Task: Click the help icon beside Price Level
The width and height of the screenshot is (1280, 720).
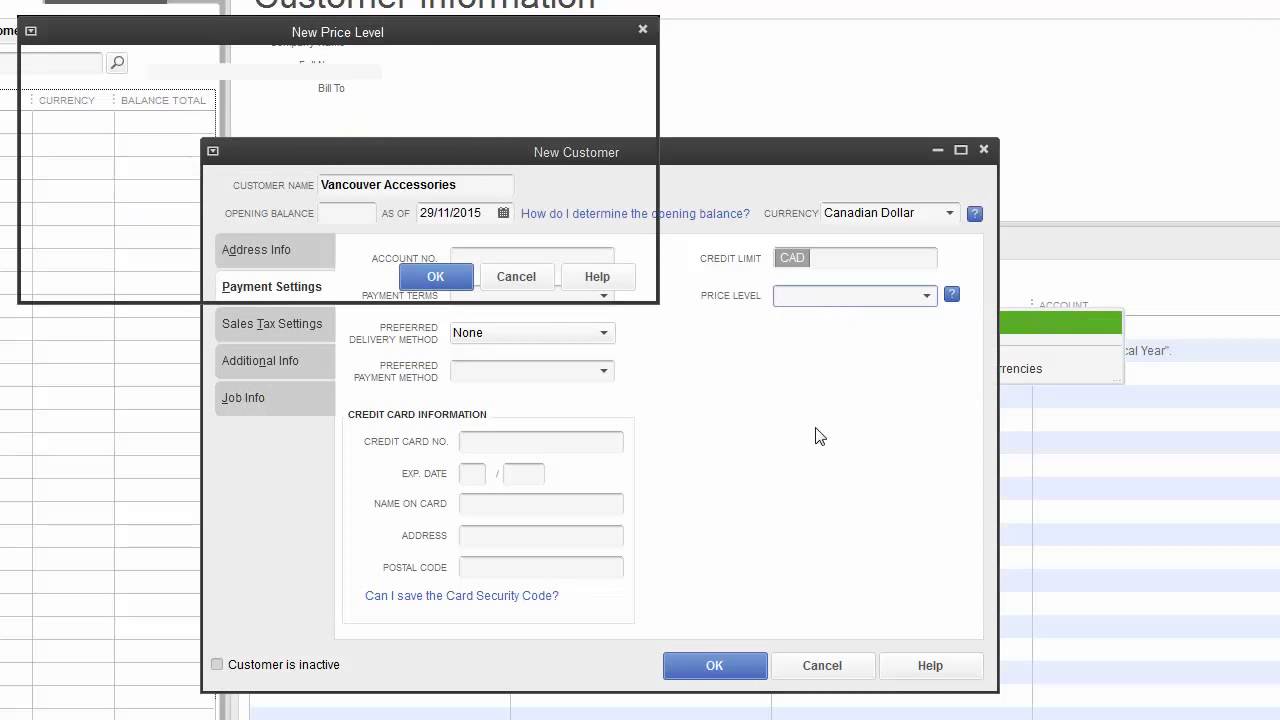Action: (x=952, y=294)
